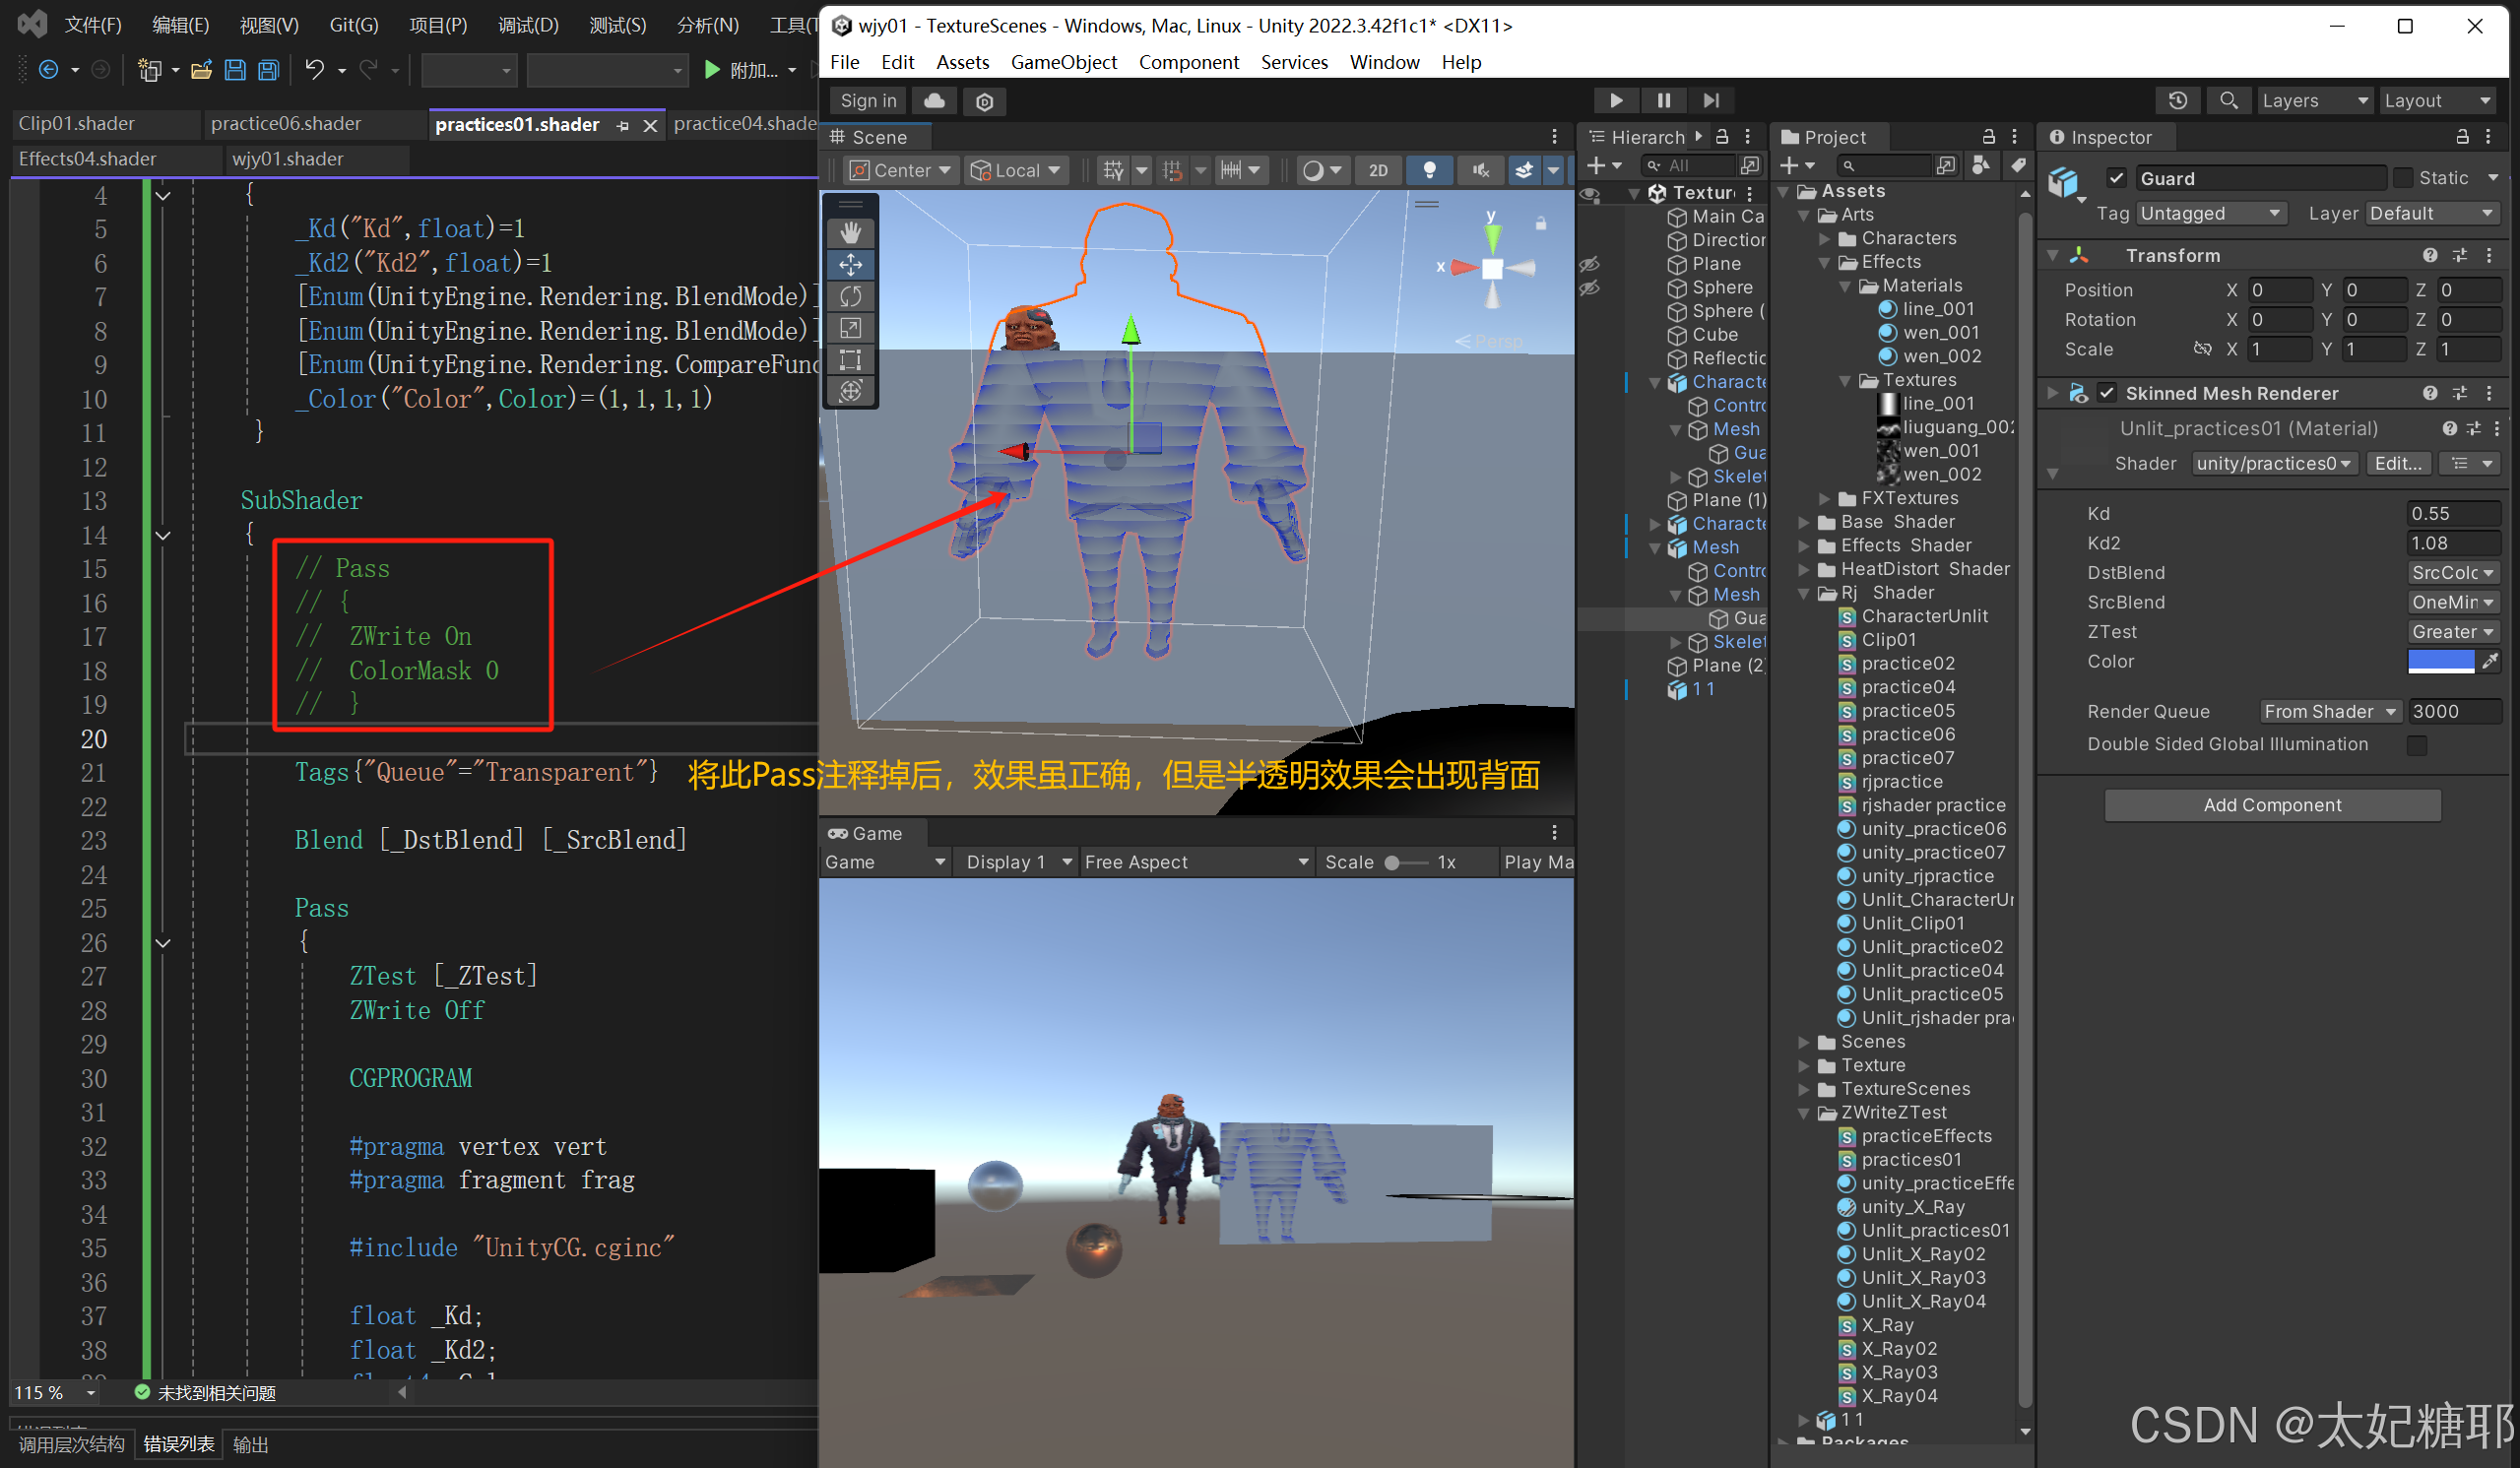Select the Scale tool in Scene toolbar
2520x1468 pixels.
850,328
